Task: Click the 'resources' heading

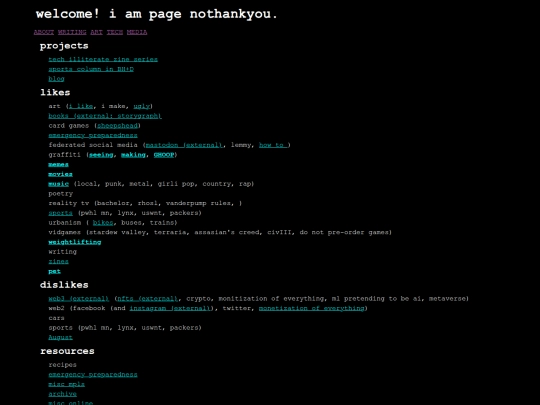Action: coord(67,351)
